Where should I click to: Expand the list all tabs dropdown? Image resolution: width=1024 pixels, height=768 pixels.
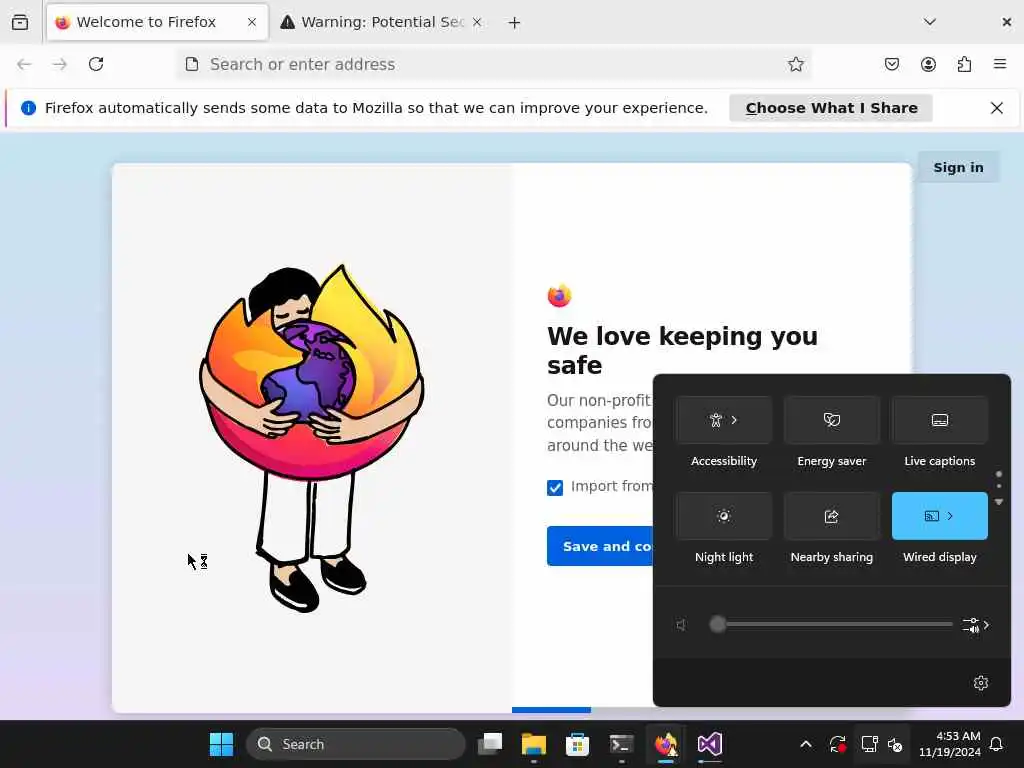[x=930, y=22]
